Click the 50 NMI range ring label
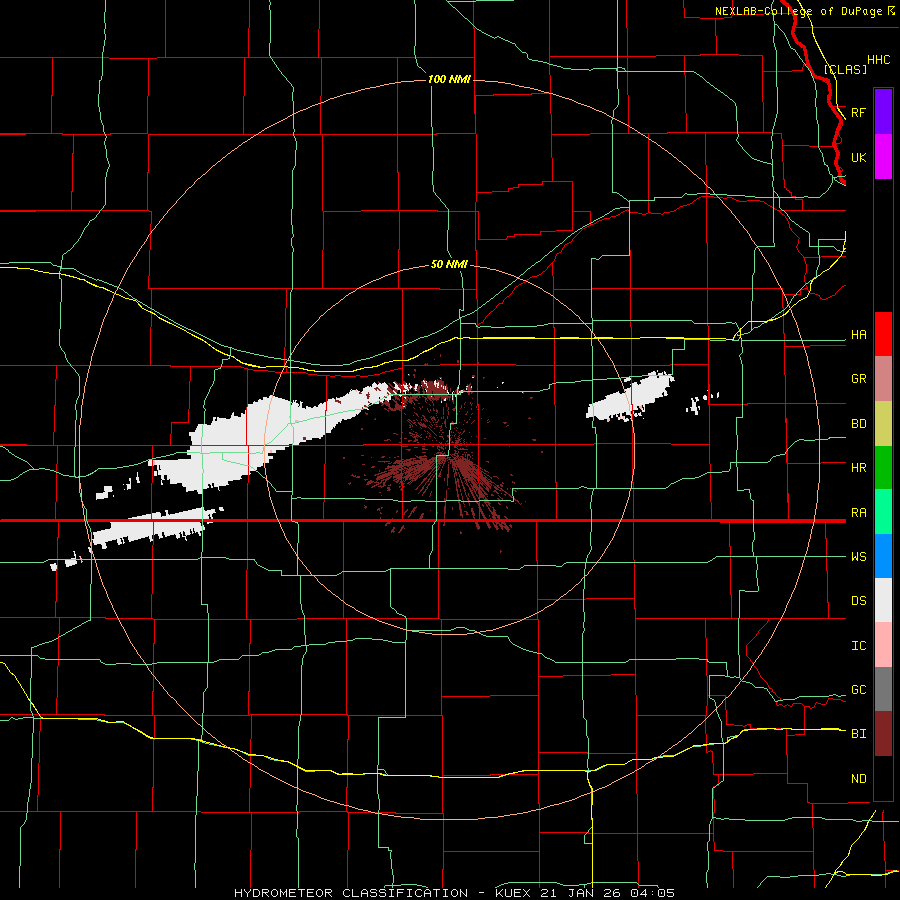This screenshot has width=900, height=900. (x=449, y=264)
